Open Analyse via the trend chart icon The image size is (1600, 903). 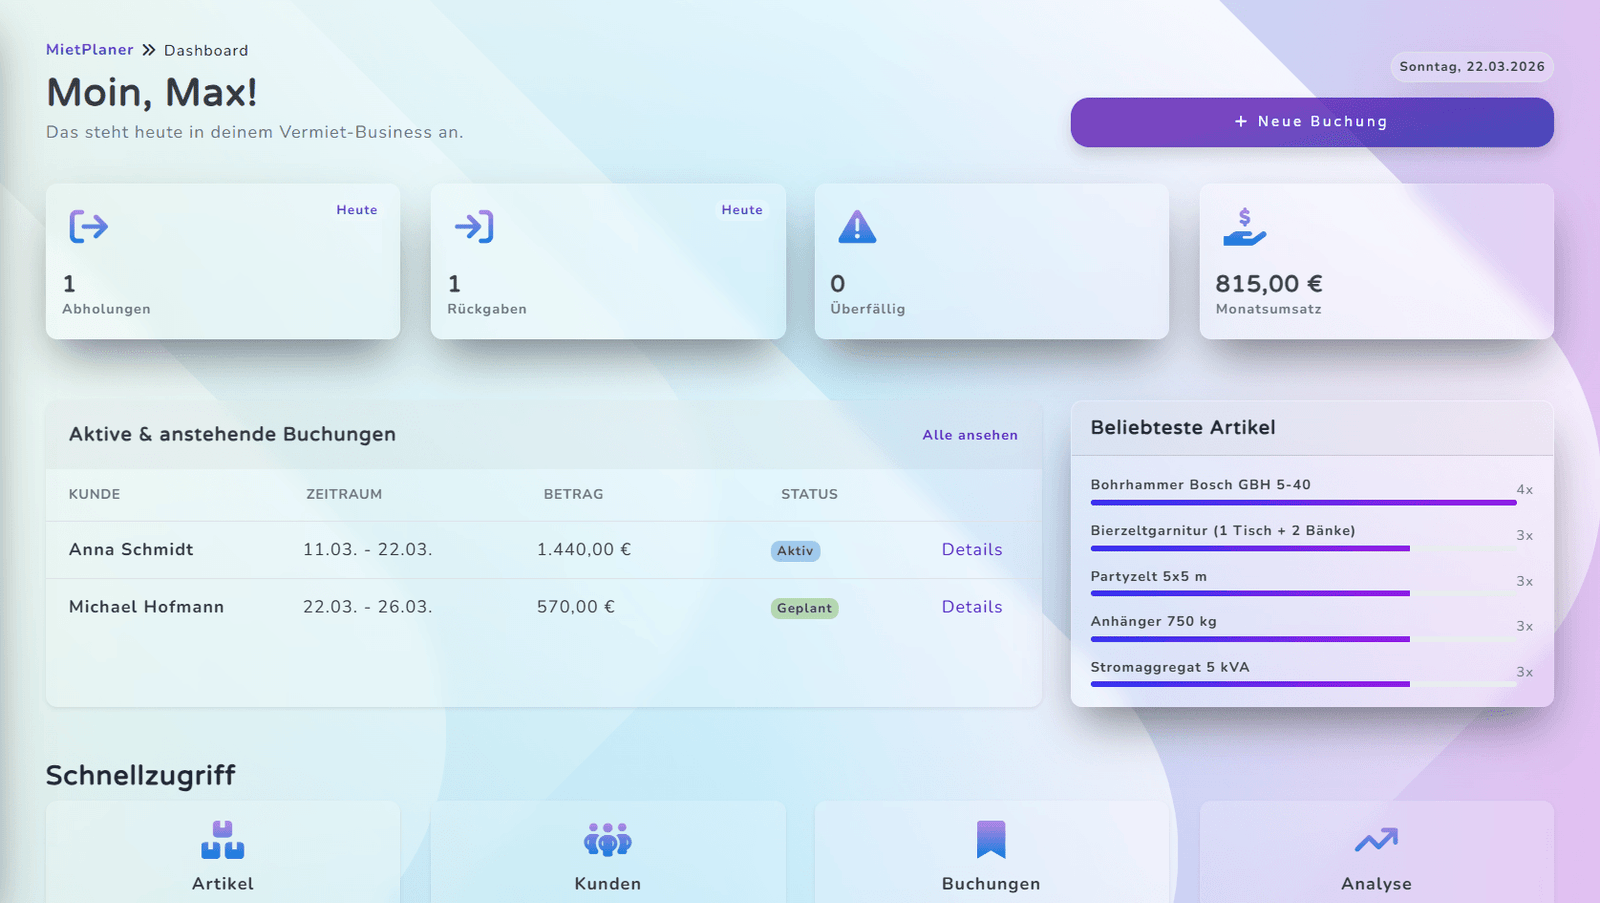(x=1377, y=840)
